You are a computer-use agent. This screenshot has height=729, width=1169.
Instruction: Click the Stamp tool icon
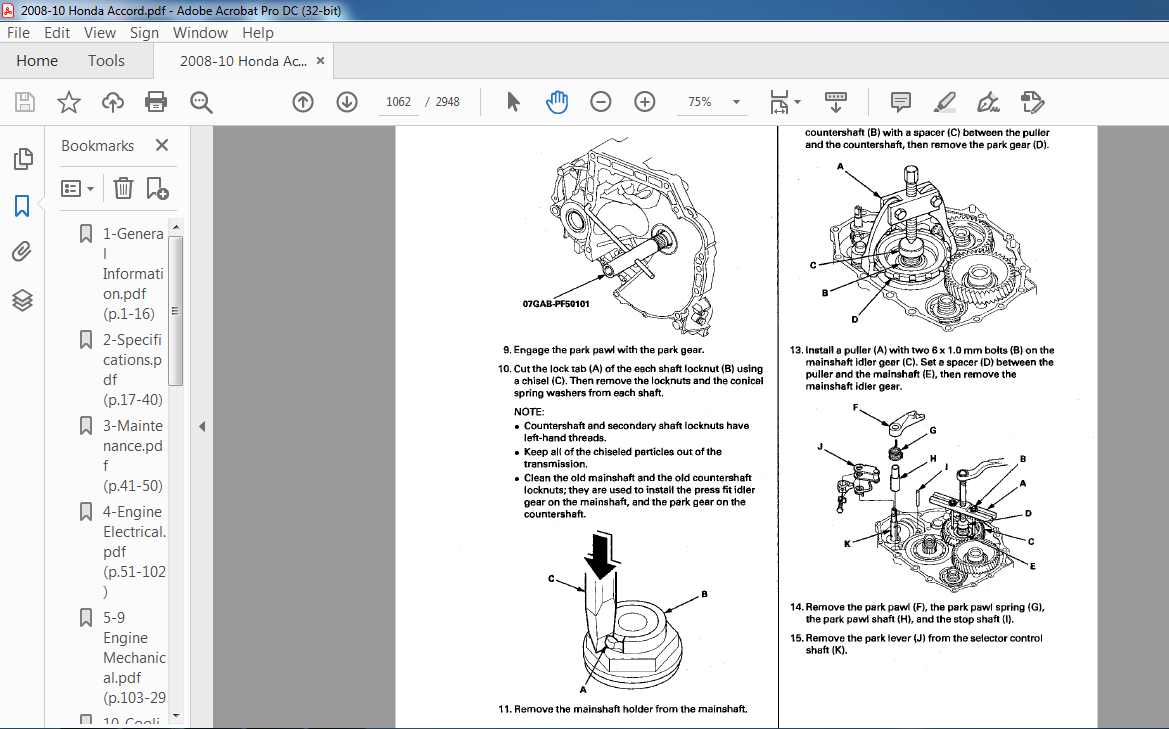click(1033, 102)
